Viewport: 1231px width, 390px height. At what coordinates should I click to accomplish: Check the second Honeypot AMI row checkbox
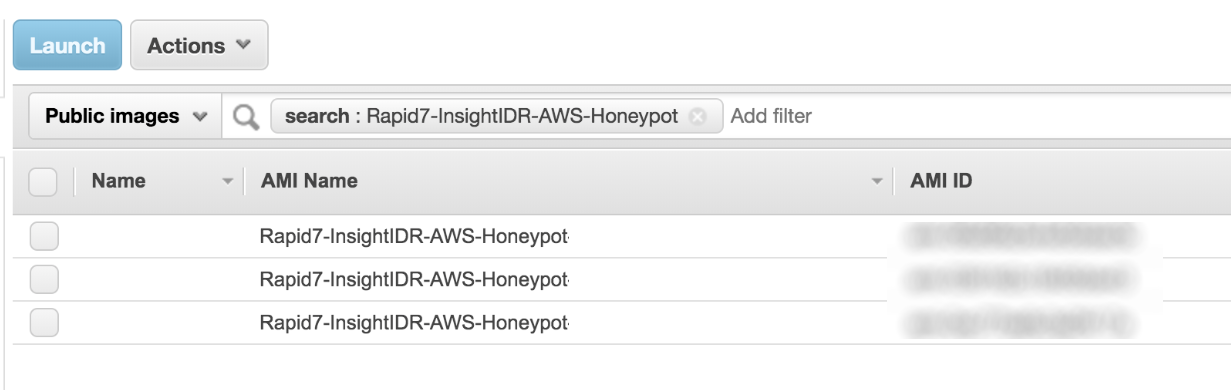pos(45,279)
